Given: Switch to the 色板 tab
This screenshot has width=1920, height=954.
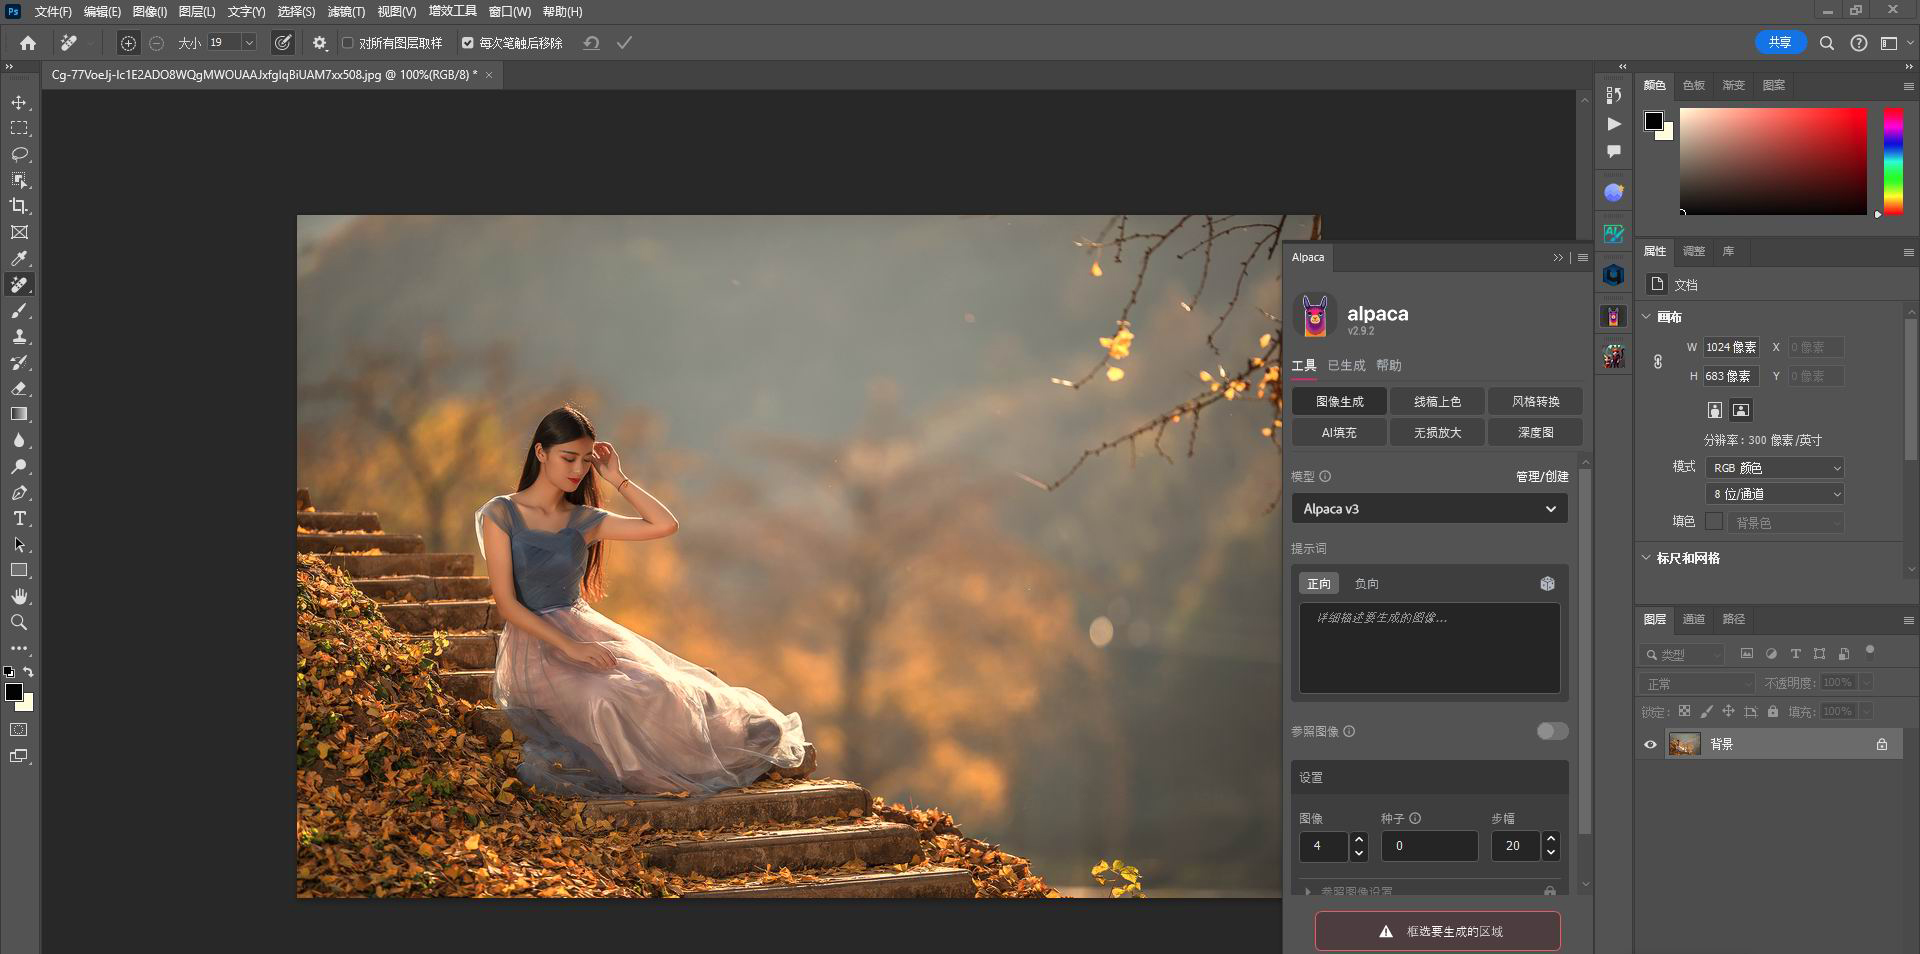Looking at the screenshot, I should (x=1693, y=85).
